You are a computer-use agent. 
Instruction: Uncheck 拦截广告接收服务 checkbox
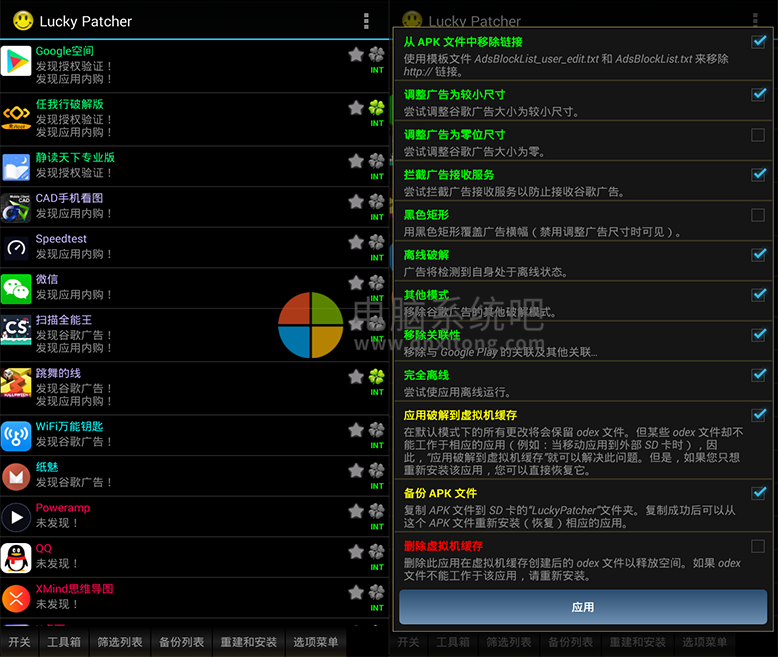point(758,175)
